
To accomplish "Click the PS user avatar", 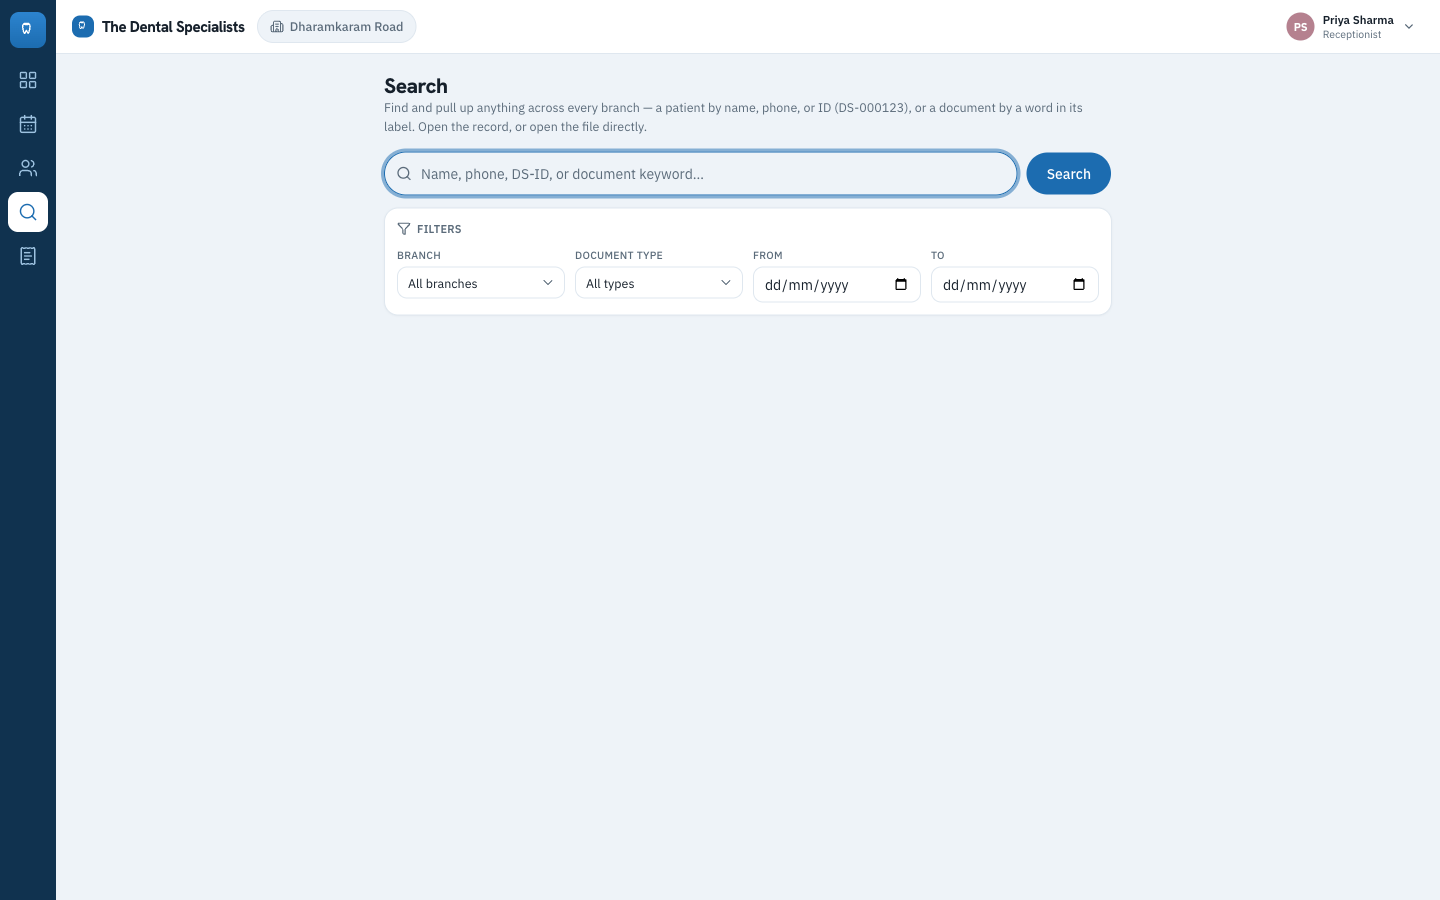I will coord(1300,27).
